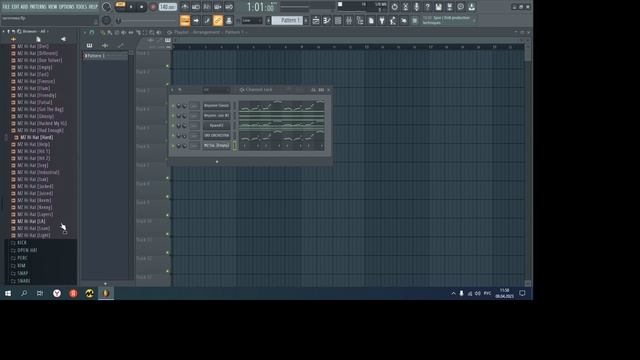
Task: Show the Piano roll window icon
Action: 327,20
